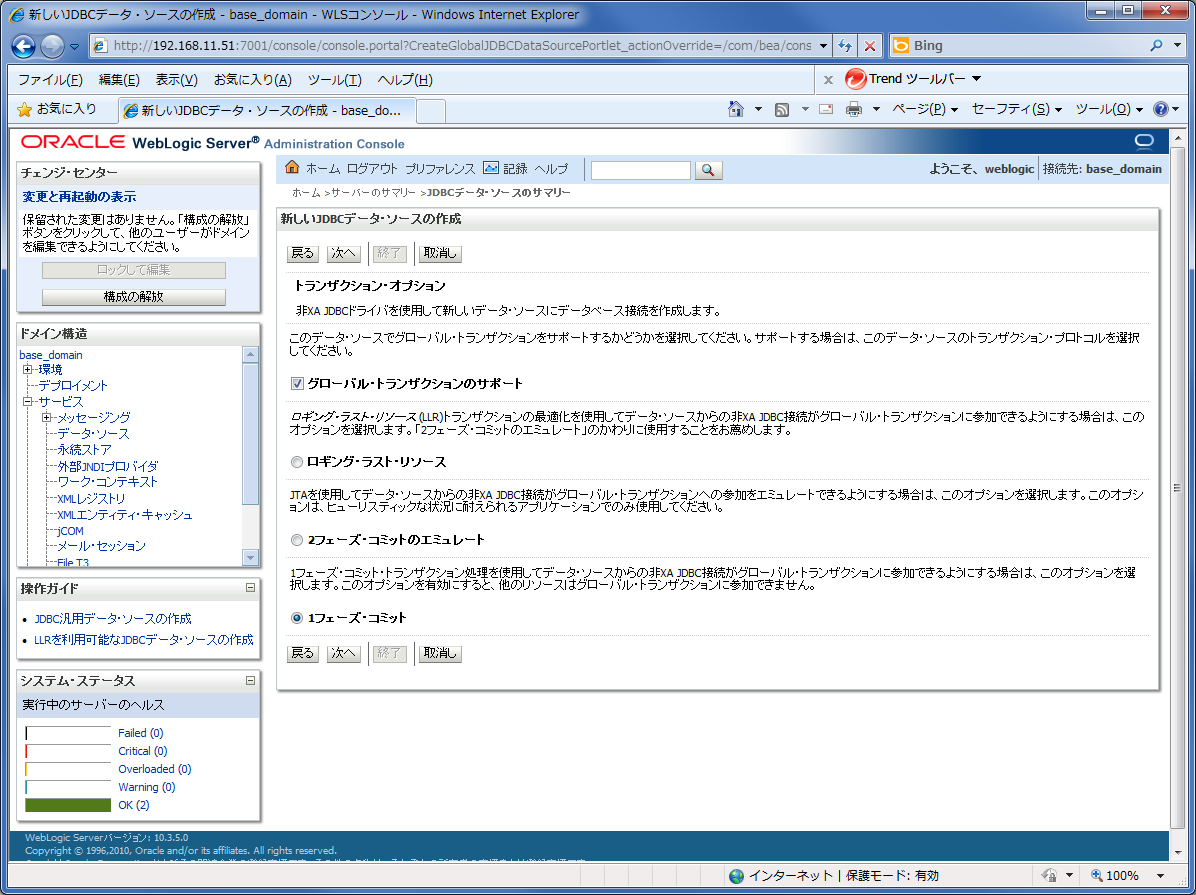Open the zoom 100% dropdown arrow
This screenshot has width=1196, height=895.
pyautogui.click(x=1160, y=875)
